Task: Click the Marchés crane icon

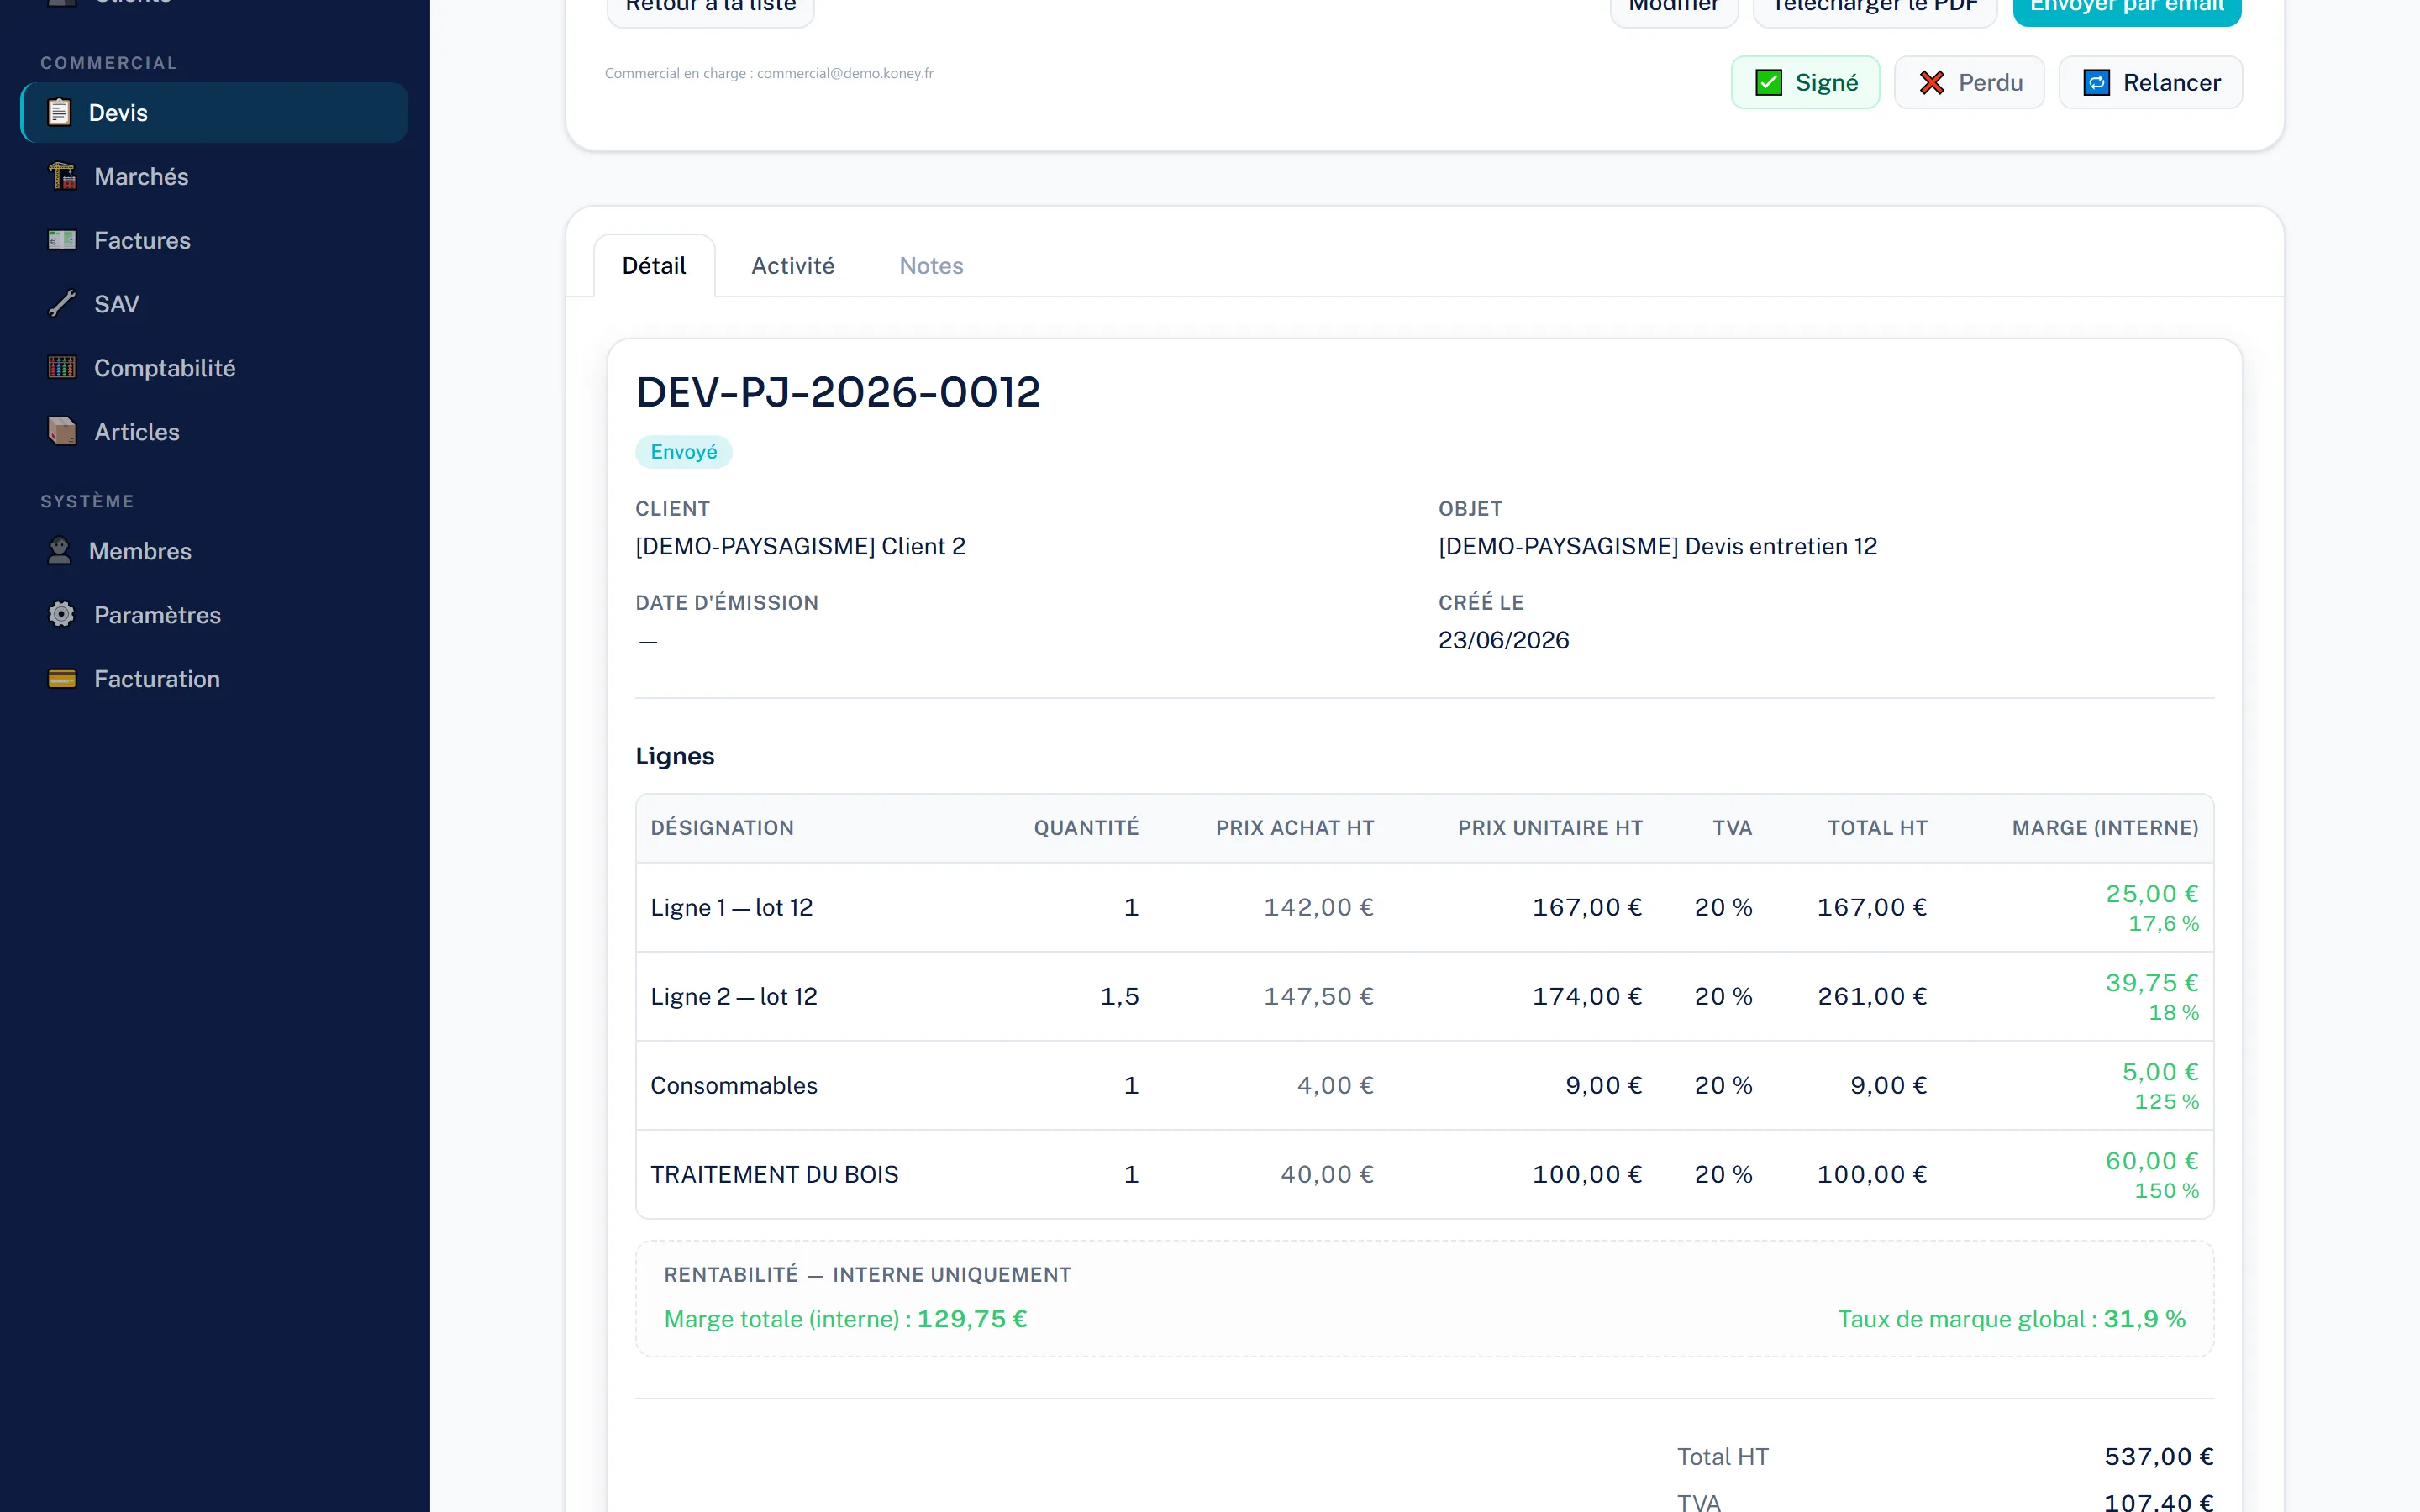Action: click(62, 176)
